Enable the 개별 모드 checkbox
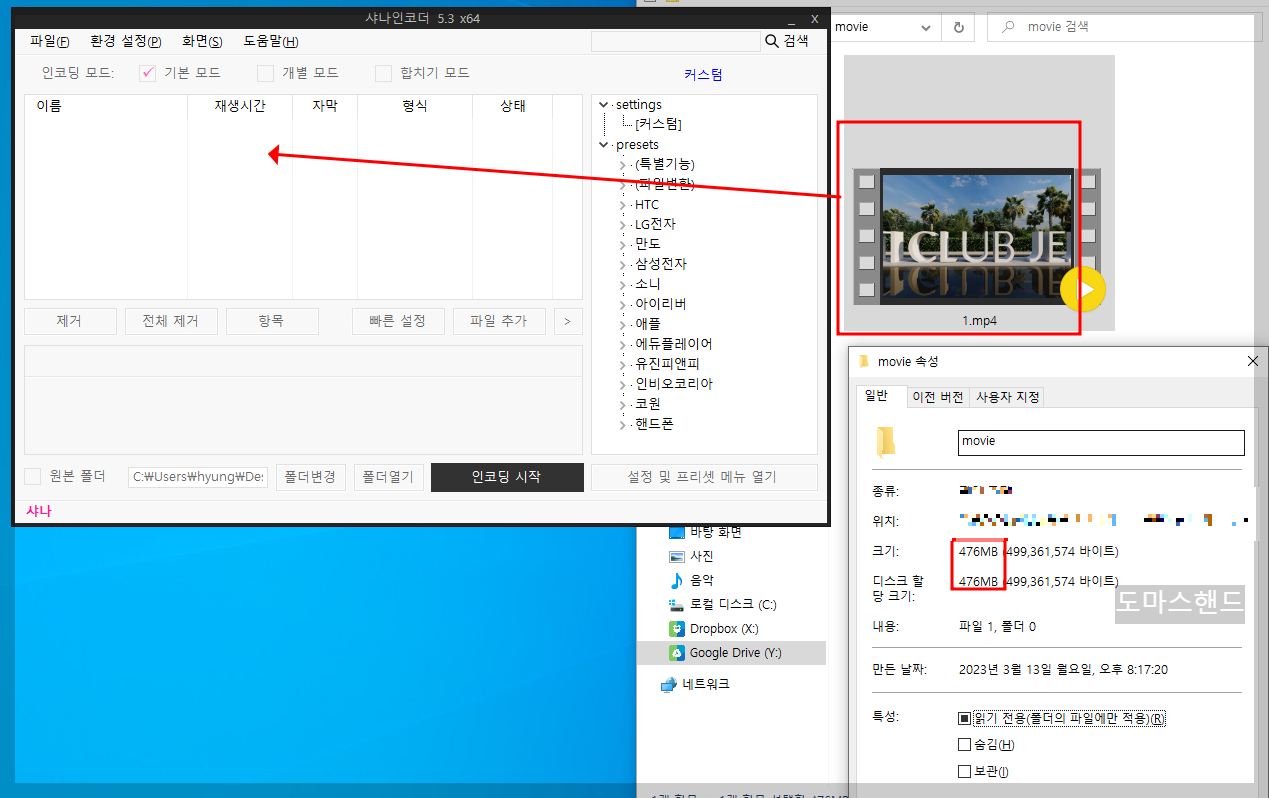 (x=265, y=72)
